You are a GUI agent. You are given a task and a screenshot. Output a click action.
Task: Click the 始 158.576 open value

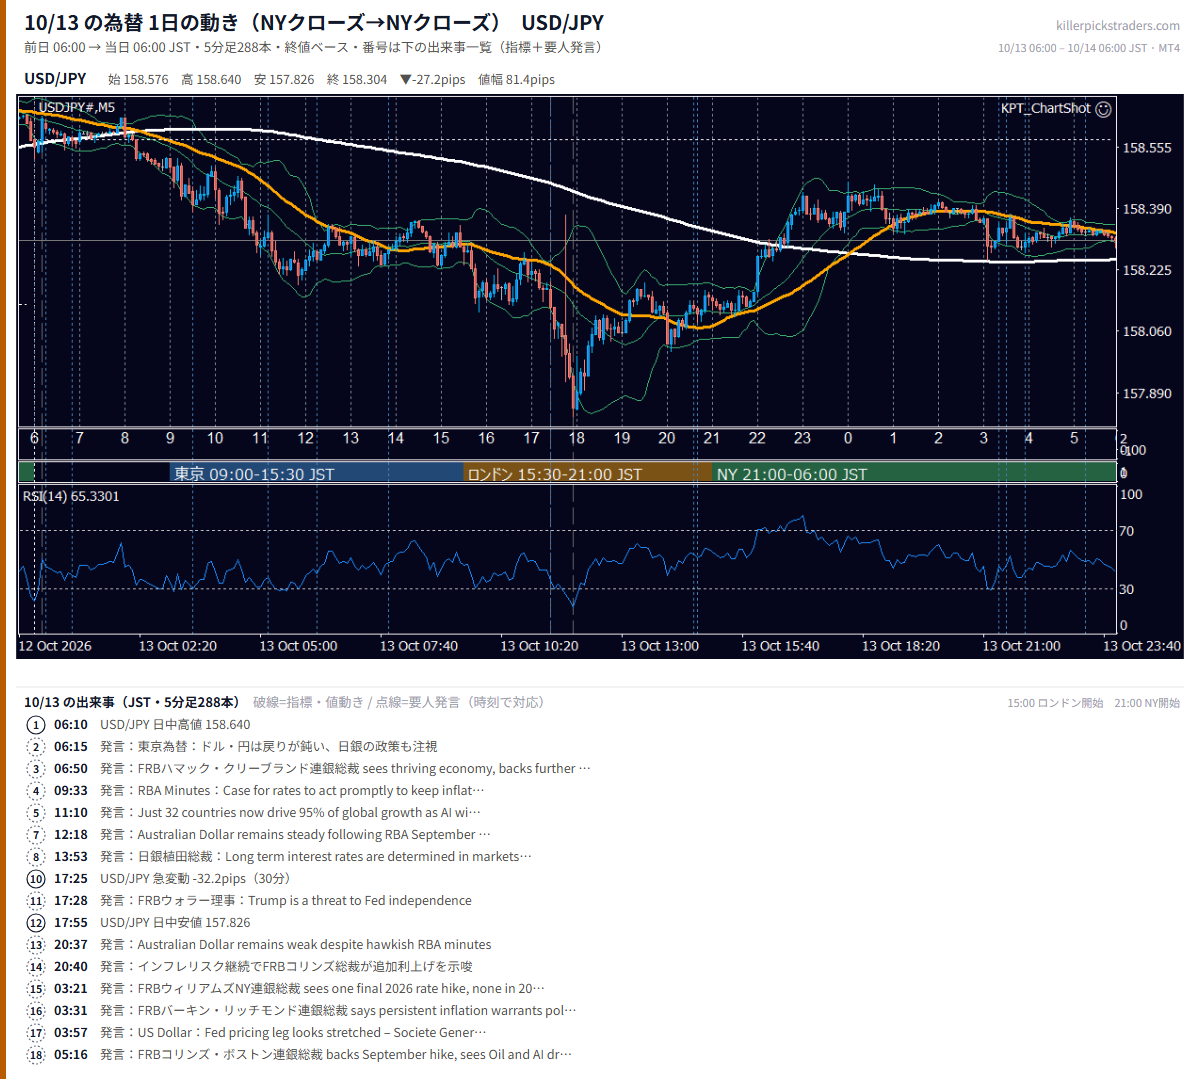click(138, 80)
